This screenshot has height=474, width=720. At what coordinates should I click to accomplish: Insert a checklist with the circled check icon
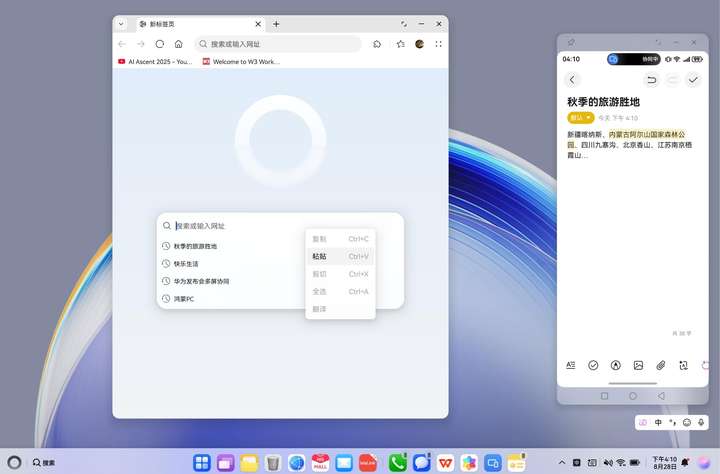(593, 366)
